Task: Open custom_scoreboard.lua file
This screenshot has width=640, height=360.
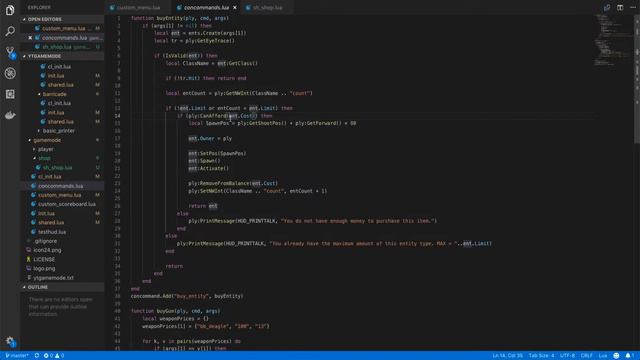Action: (x=62, y=204)
